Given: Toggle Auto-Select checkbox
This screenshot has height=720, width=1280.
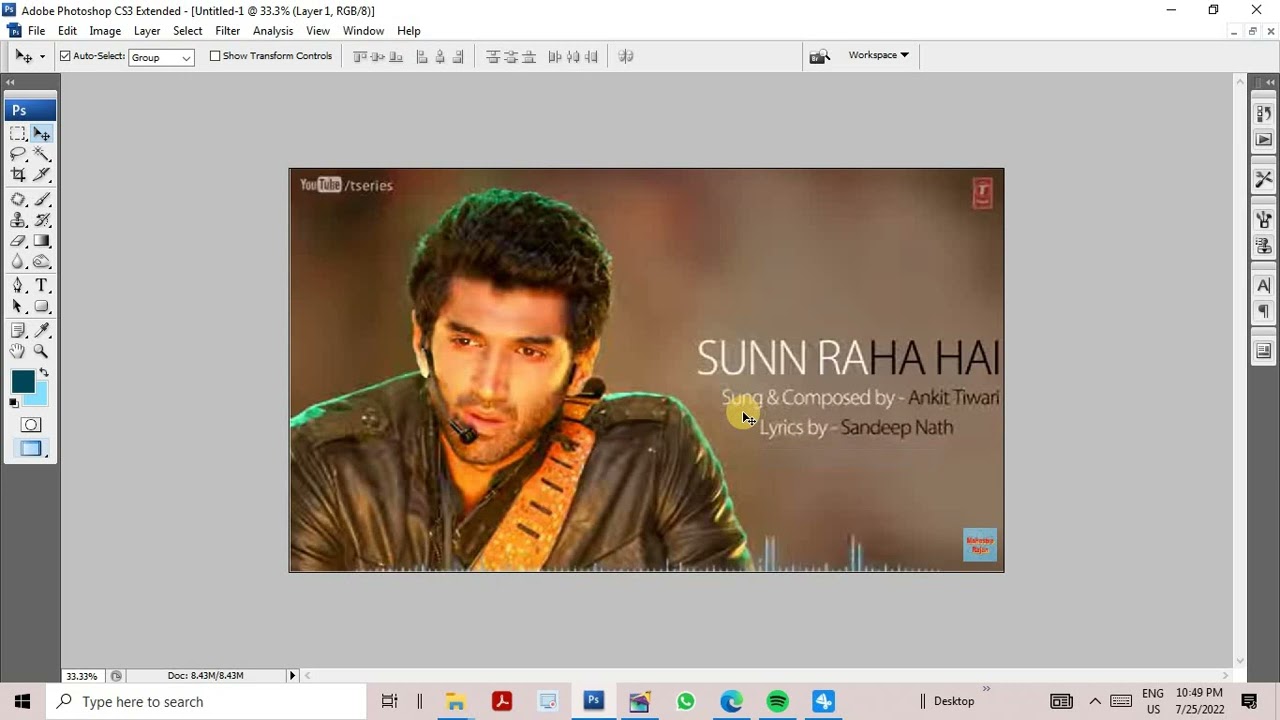Looking at the screenshot, I should [x=65, y=56].
